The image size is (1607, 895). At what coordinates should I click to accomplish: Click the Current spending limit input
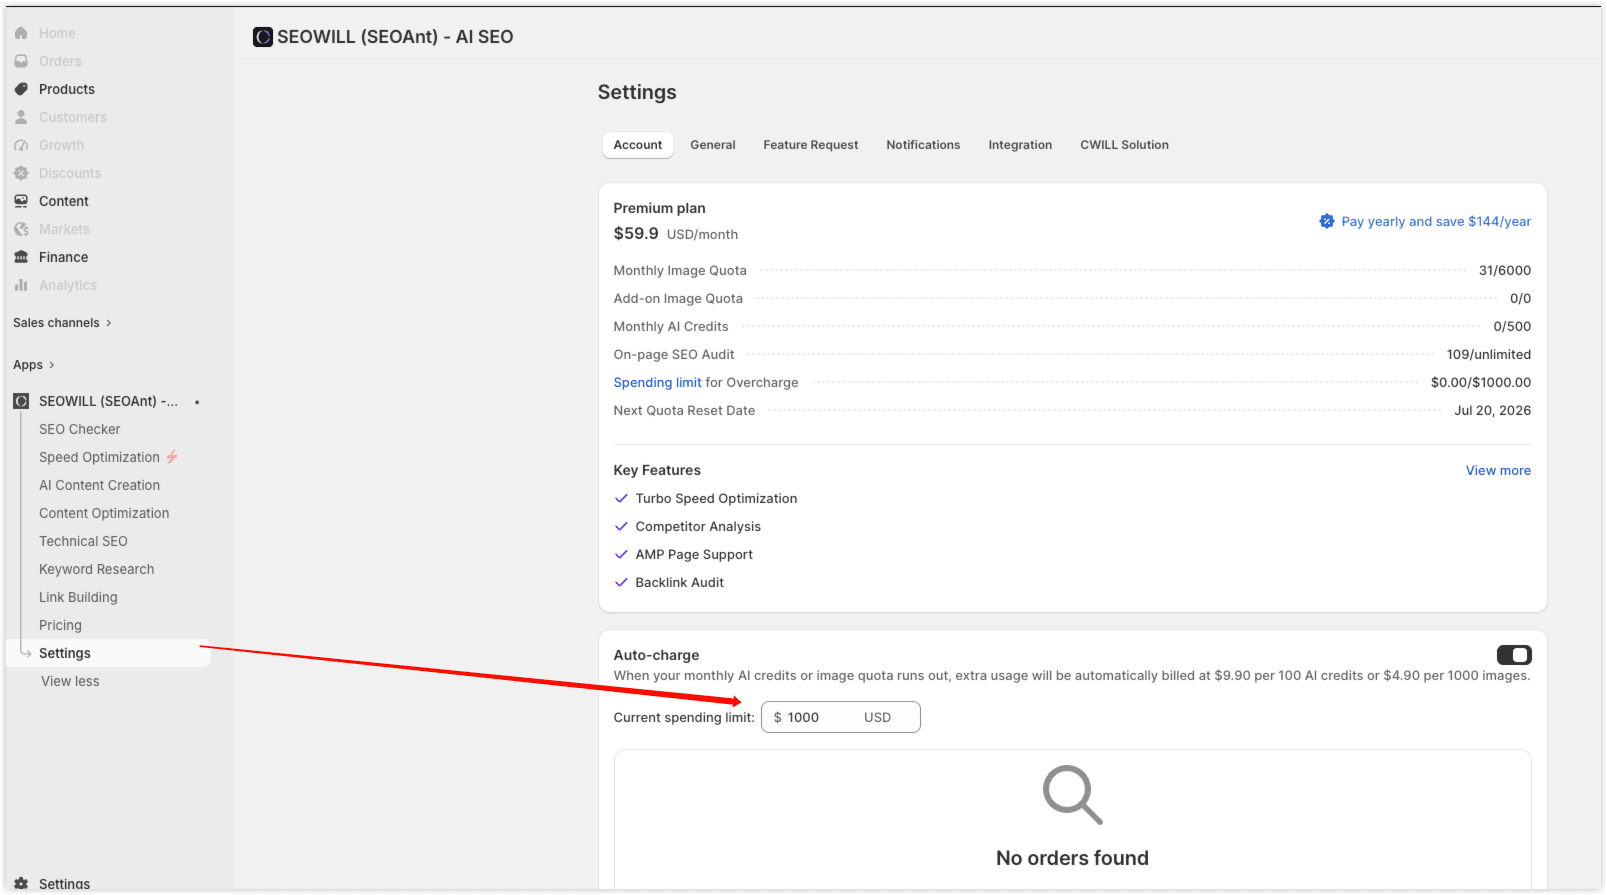click(840, 717)
